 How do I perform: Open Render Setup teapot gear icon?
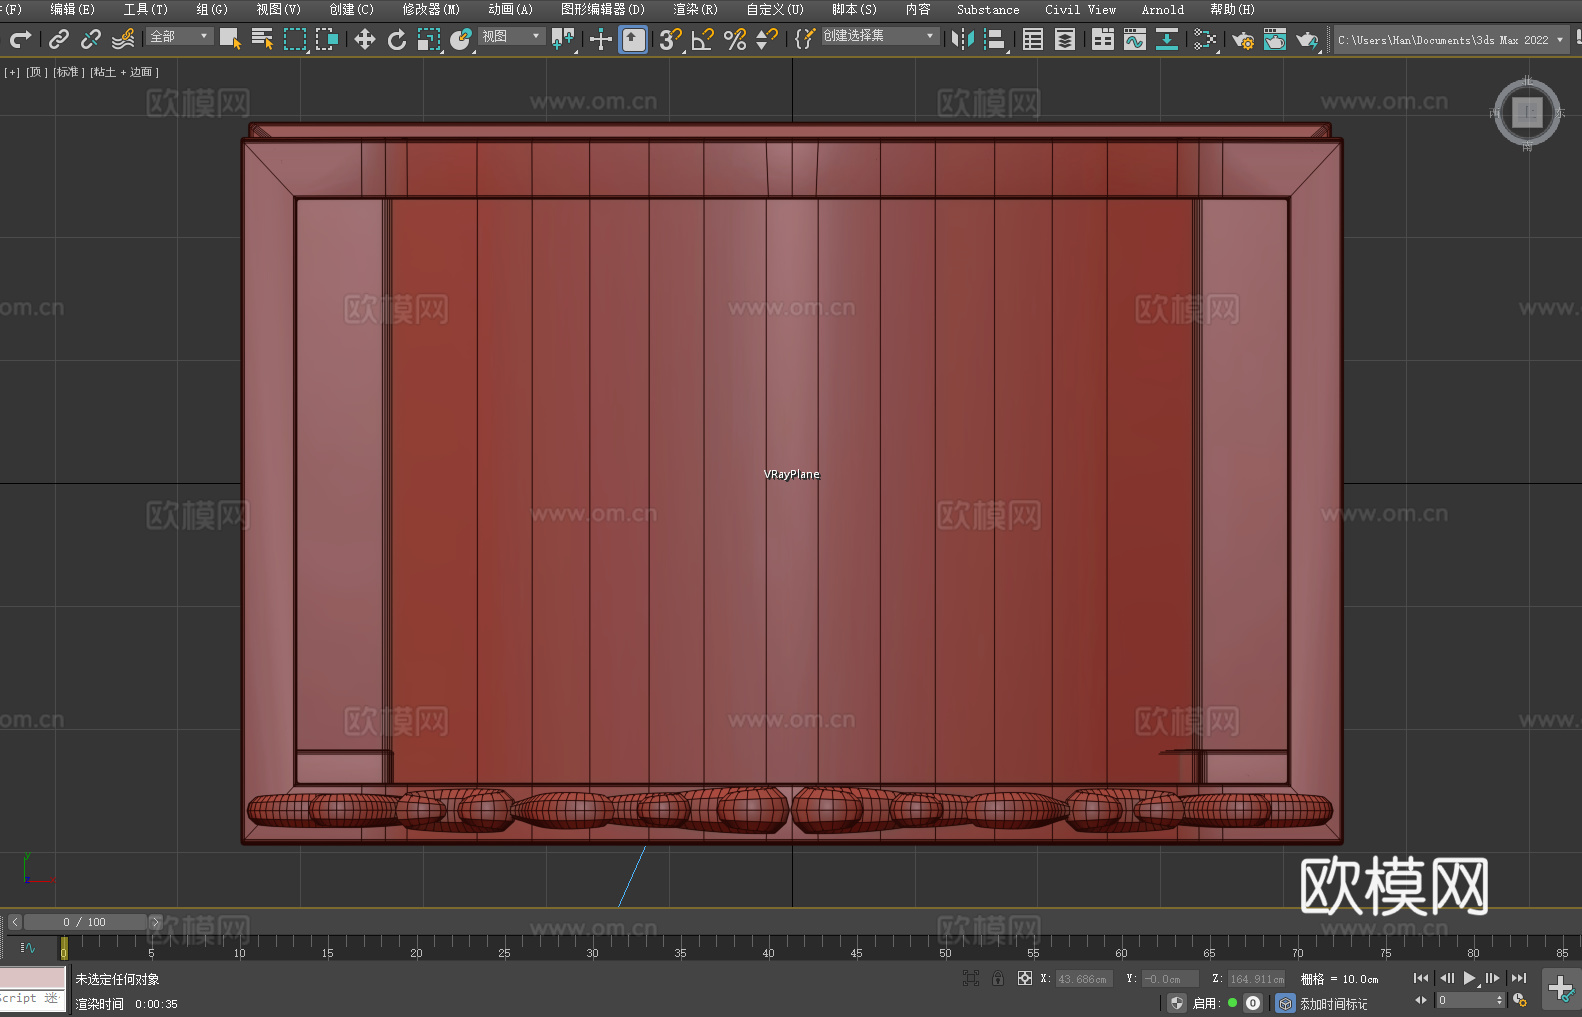tap(1243, 39)
